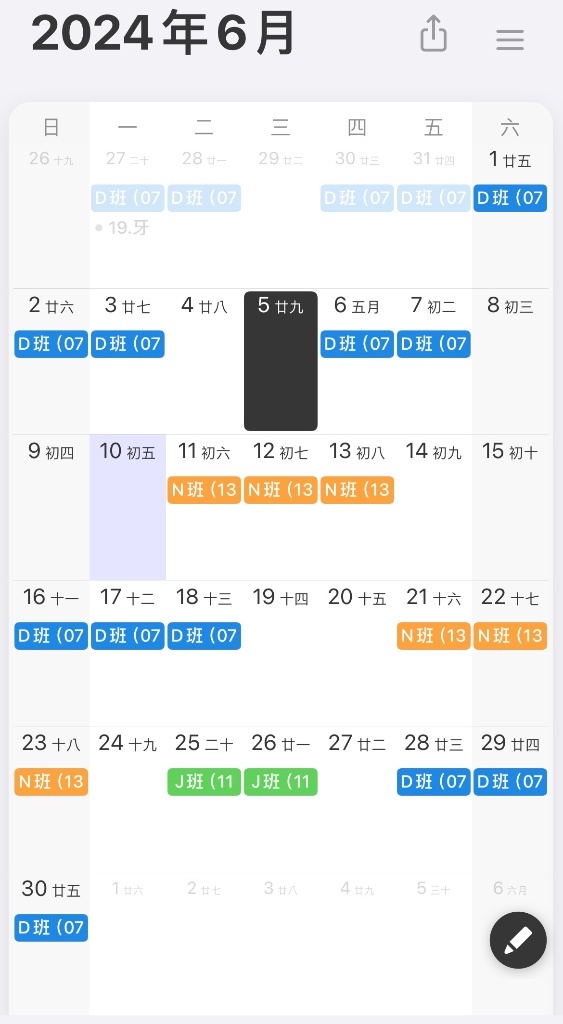
Task: Tap the share icon at top
Action: pos(434,33)
